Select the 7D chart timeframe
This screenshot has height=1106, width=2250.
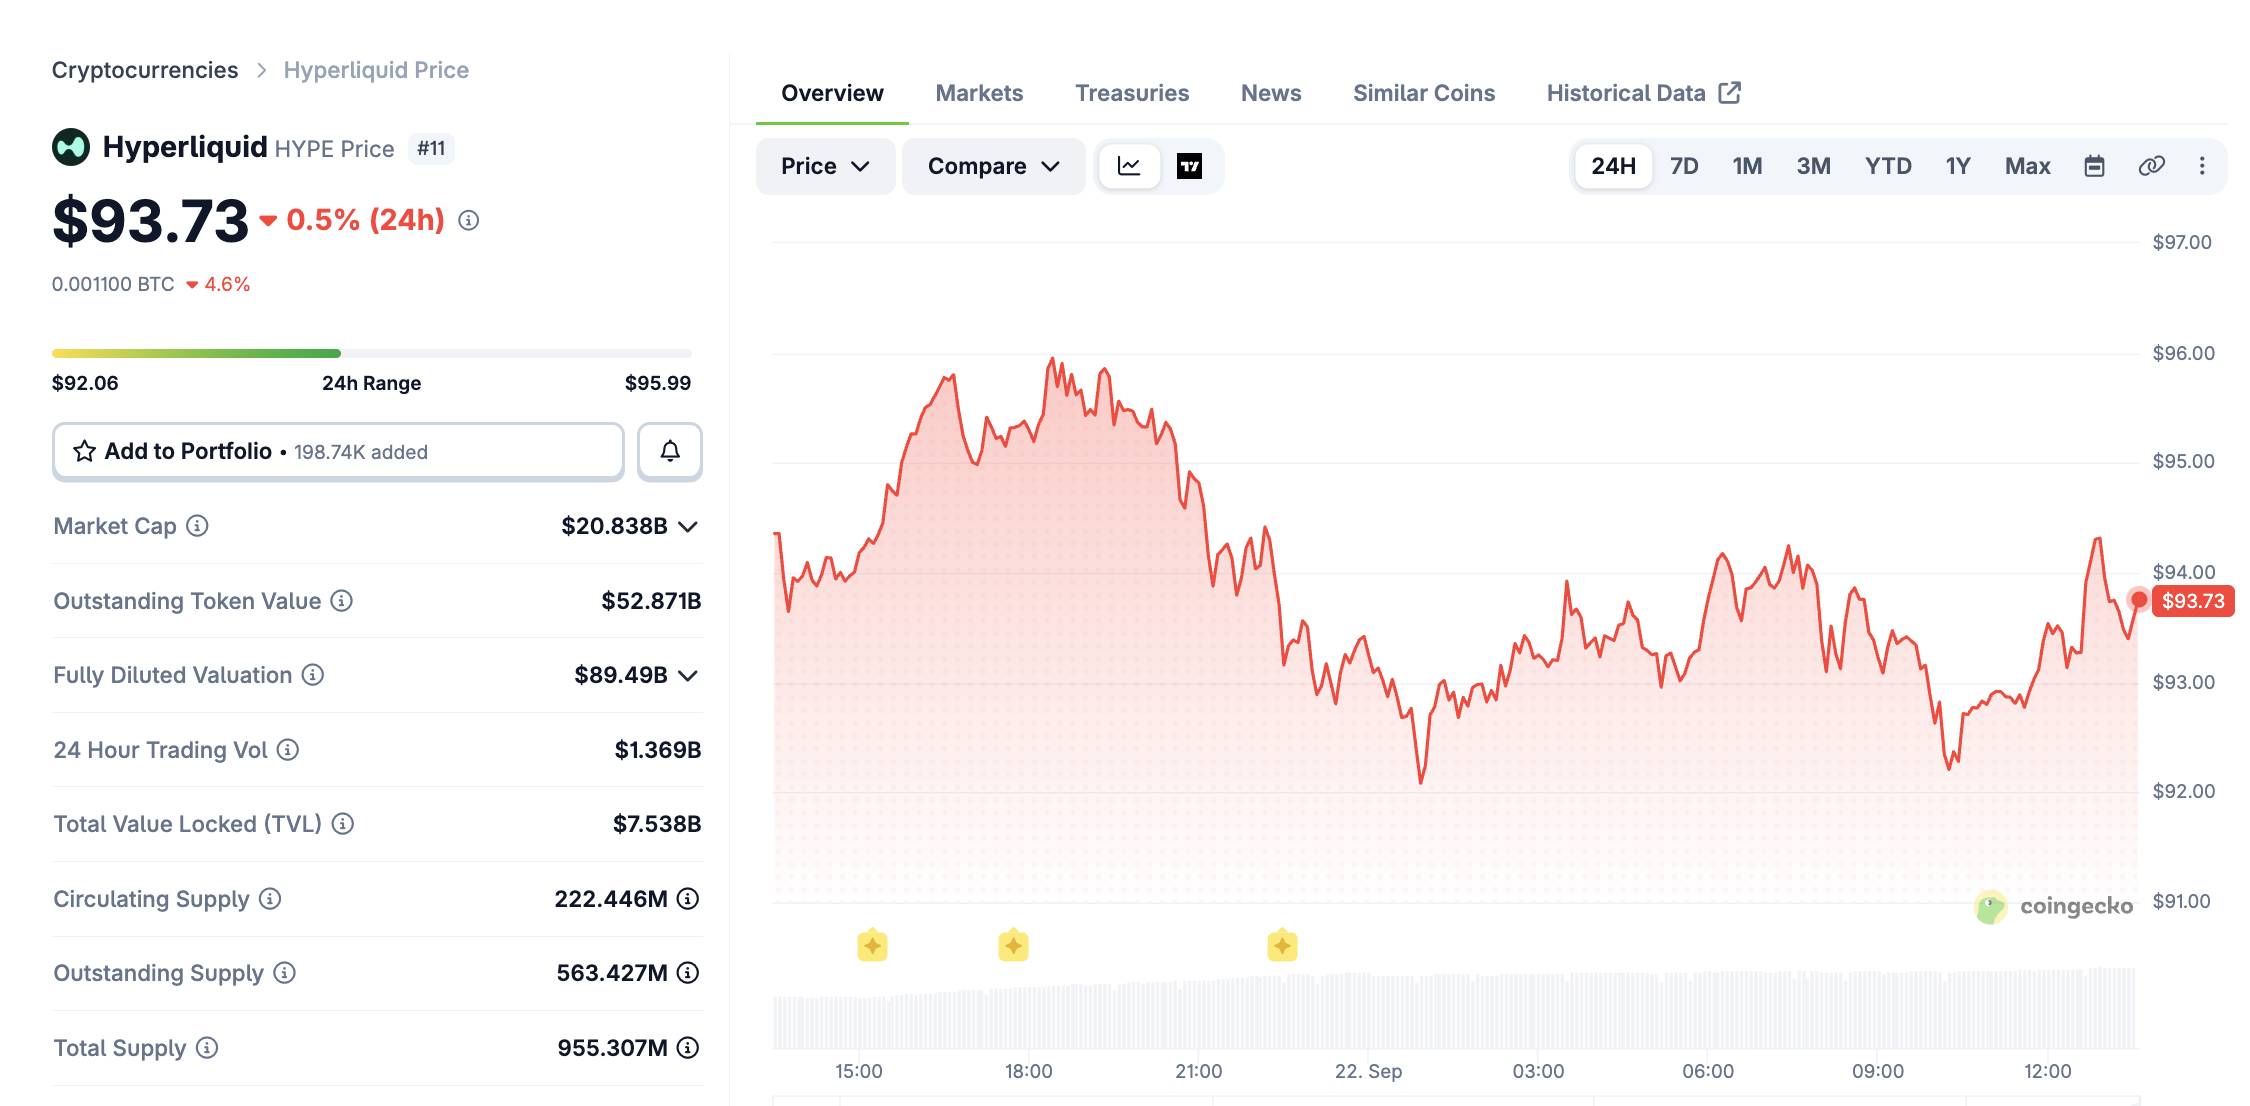(1684, 166)
